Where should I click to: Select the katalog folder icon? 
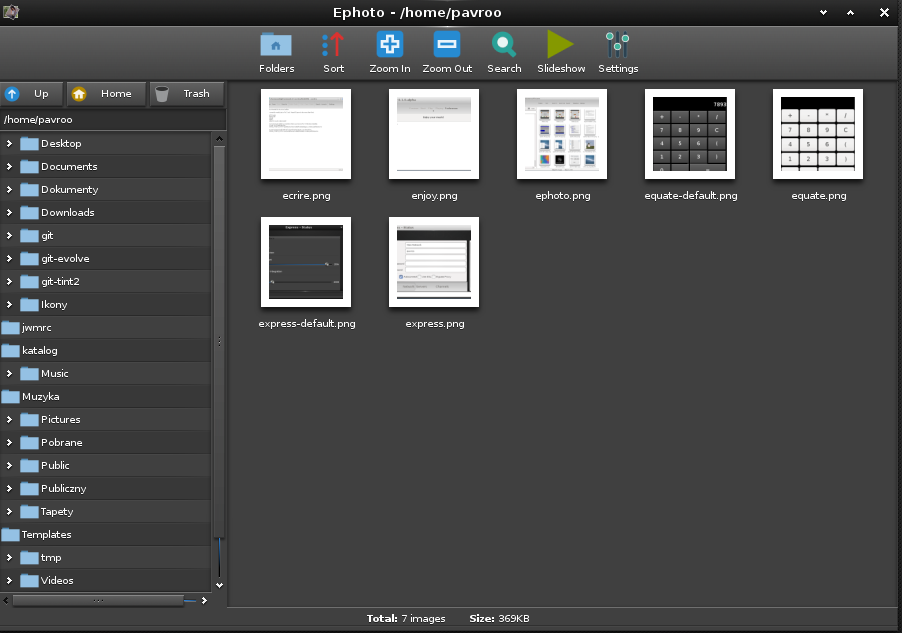pos(10,350)
